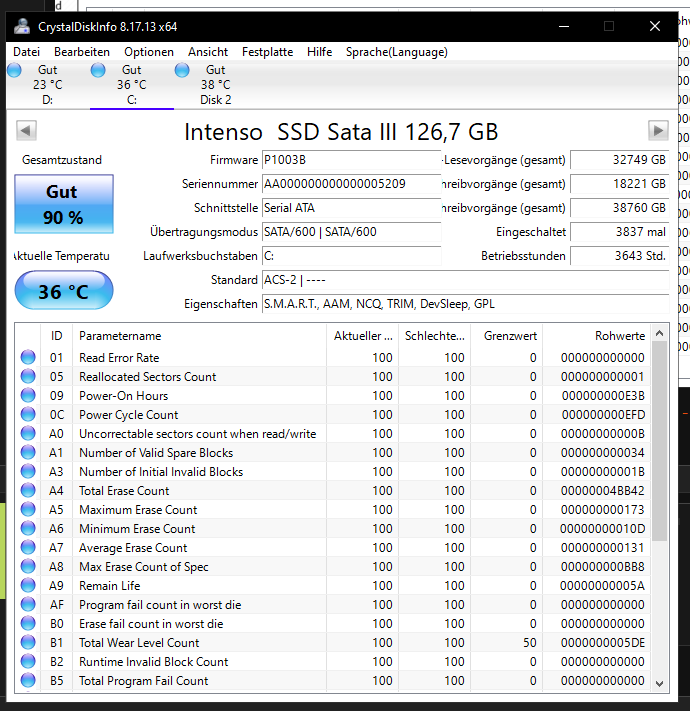Click the 3643 Std. operating hours
Screen dimensions: 690x711
619,256
